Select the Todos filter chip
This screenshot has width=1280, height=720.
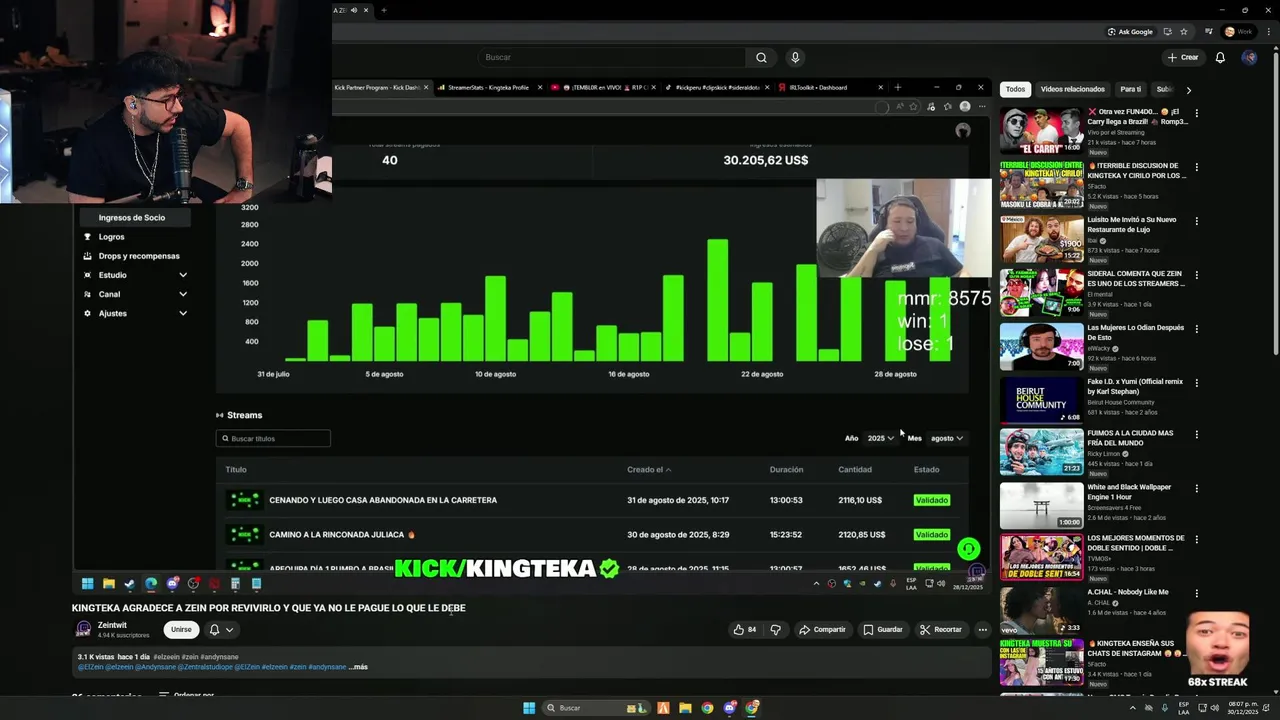tap(1015, 89)
